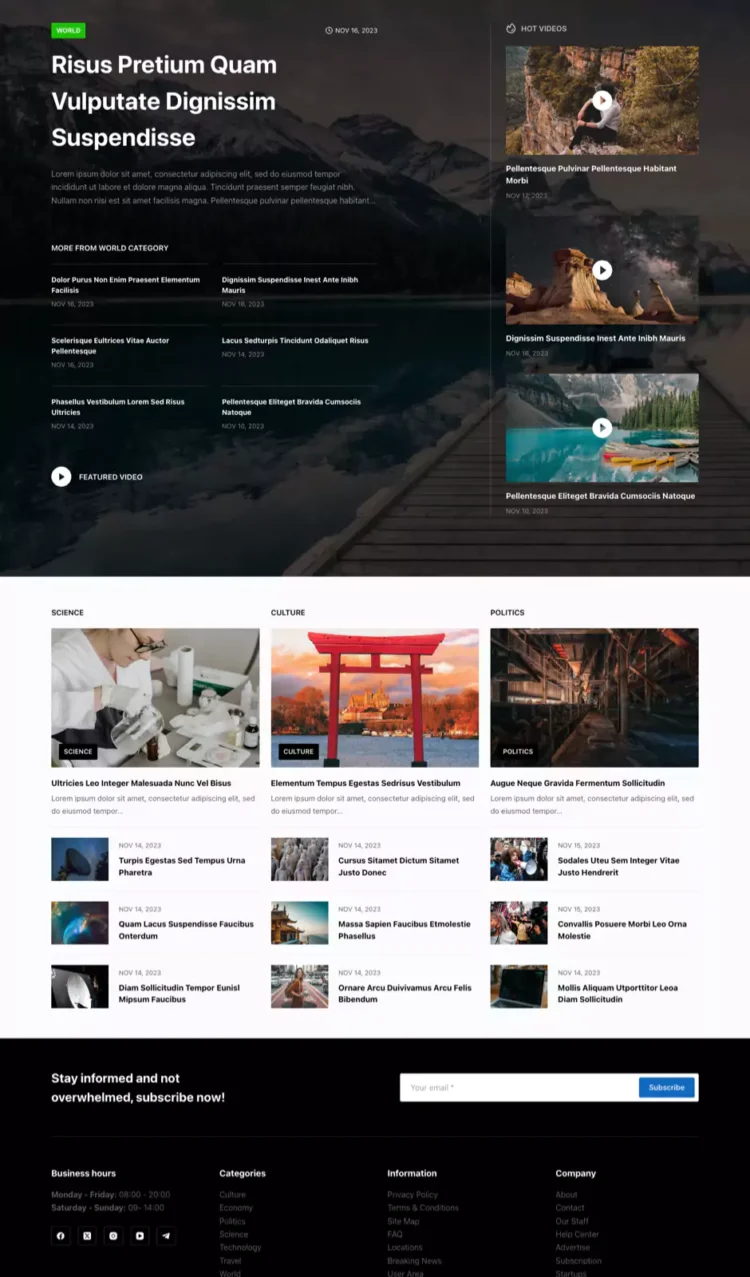Image resolution: width=750 pixels, height=1277 pixels.
Task: Click the Facebook icon in the footer
Action: [61, 1236]
